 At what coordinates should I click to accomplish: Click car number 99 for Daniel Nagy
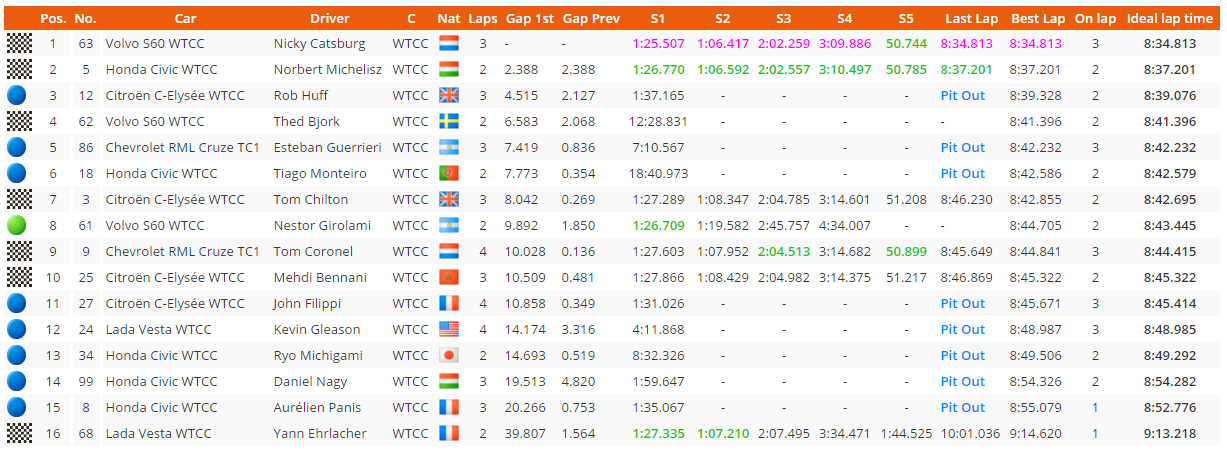85,381
